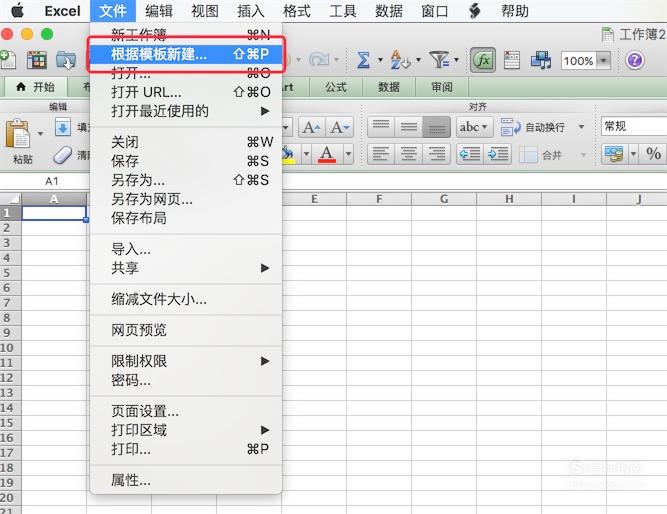Decrease font size with A-down icon
The height and width of the screenshot is (514, 667).
340,127
